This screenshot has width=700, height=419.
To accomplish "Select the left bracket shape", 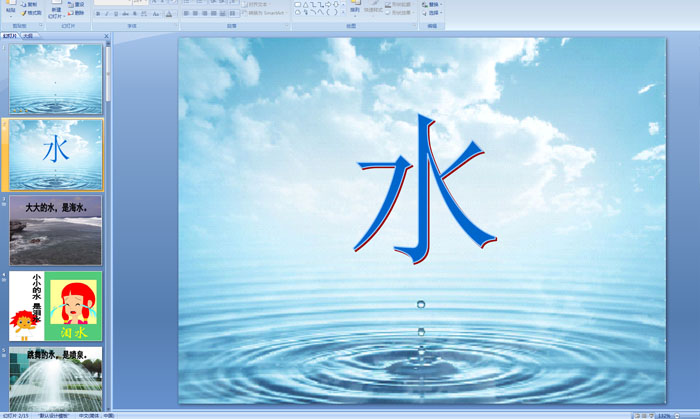I will coord(328,12).
